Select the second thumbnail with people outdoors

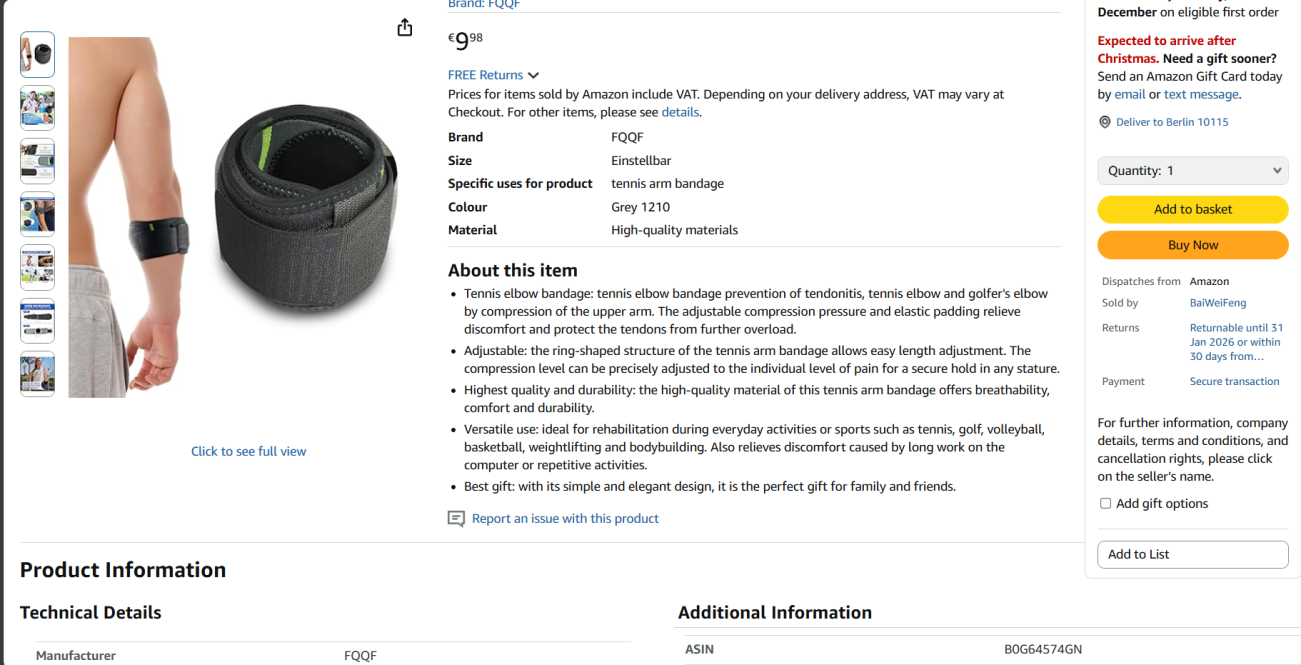37,108
